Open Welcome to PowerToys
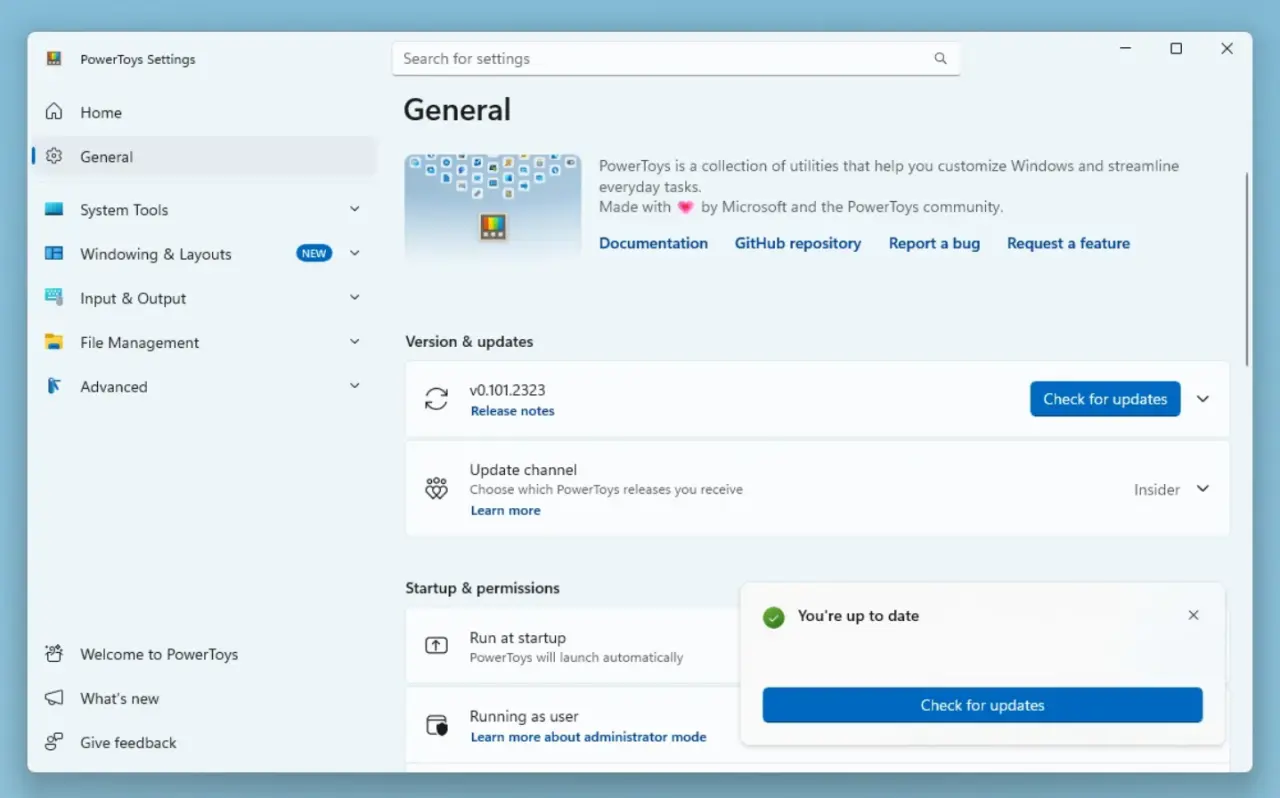Screen dimensions: 1280x798 [x=205, y=654]
